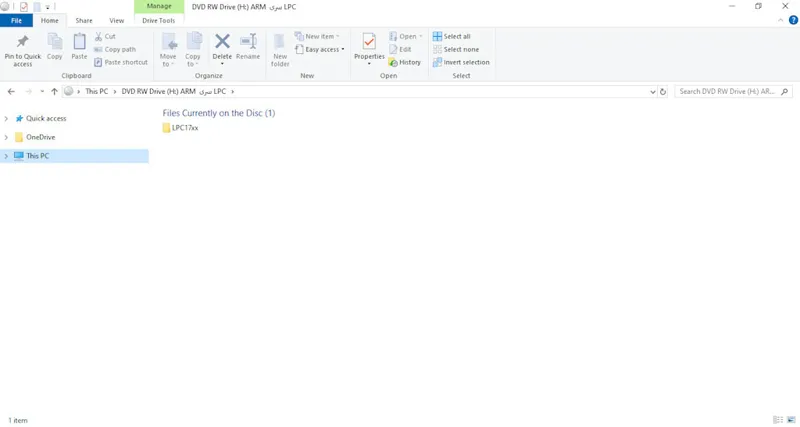Screen dimensions: 800x427
Task: Select This PC in the navigation pane
Action: 37,156
